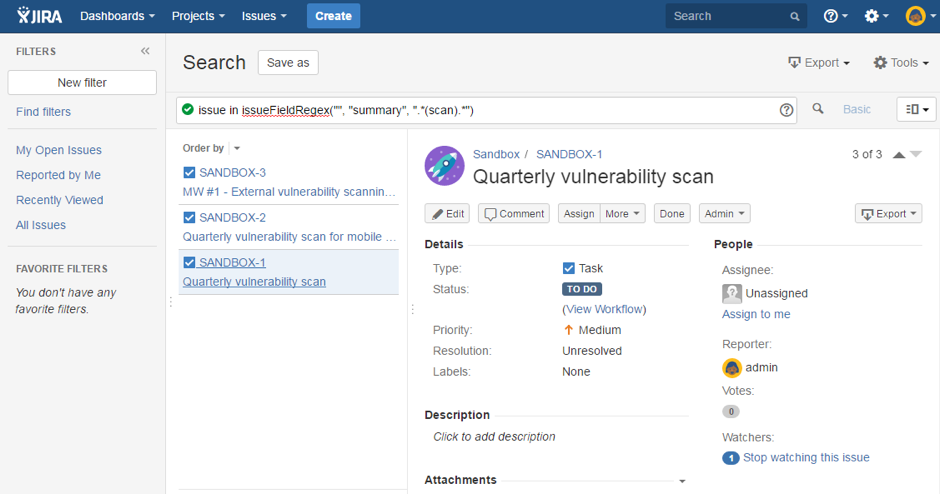Viewport: 940px width, 494px height.
Task: Open the issue Export dropdown
Action: tap(888, 213)
